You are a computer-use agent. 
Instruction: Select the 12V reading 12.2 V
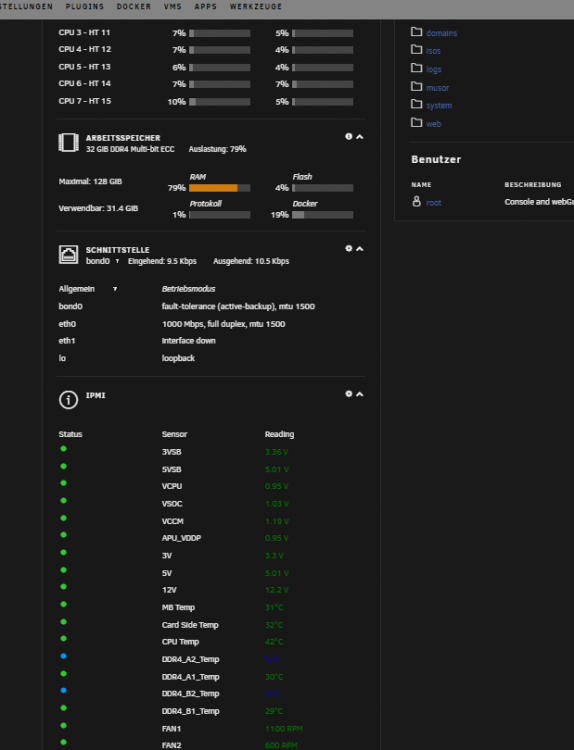coord(277,590)
